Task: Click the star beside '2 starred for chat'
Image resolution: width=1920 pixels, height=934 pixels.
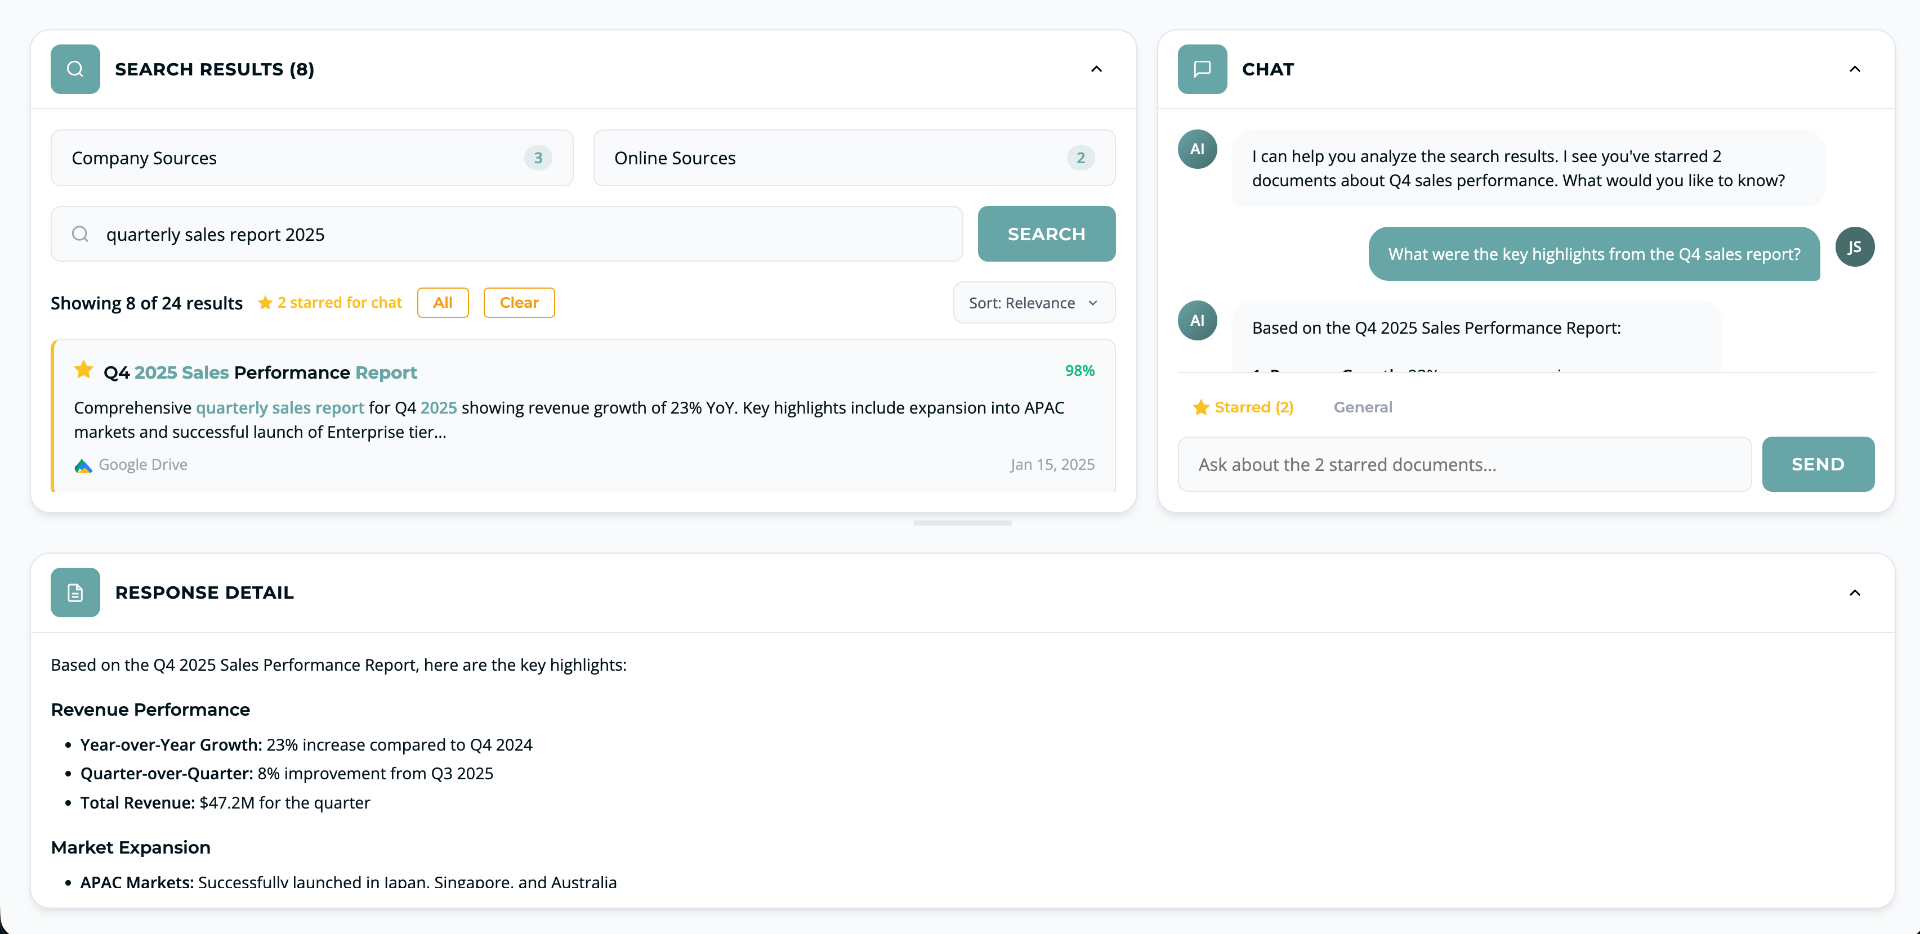Action: [264, 302]
